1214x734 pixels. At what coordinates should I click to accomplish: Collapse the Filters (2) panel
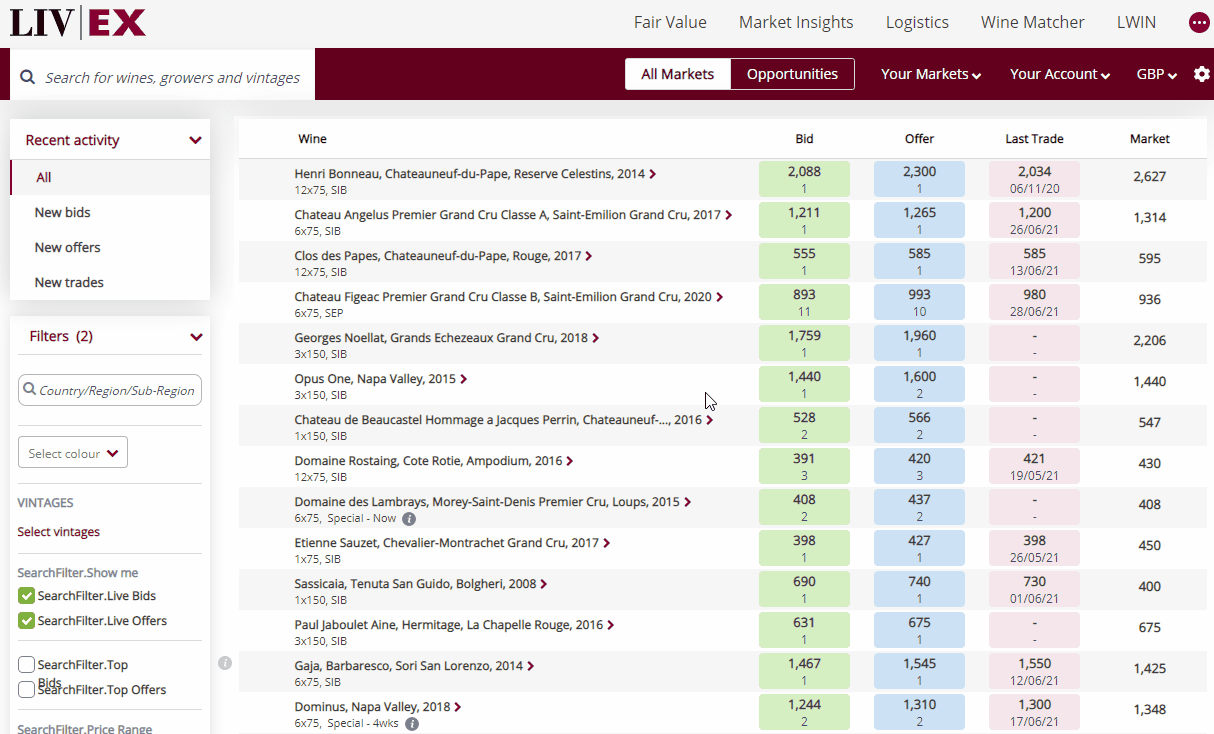pos(195,337)
